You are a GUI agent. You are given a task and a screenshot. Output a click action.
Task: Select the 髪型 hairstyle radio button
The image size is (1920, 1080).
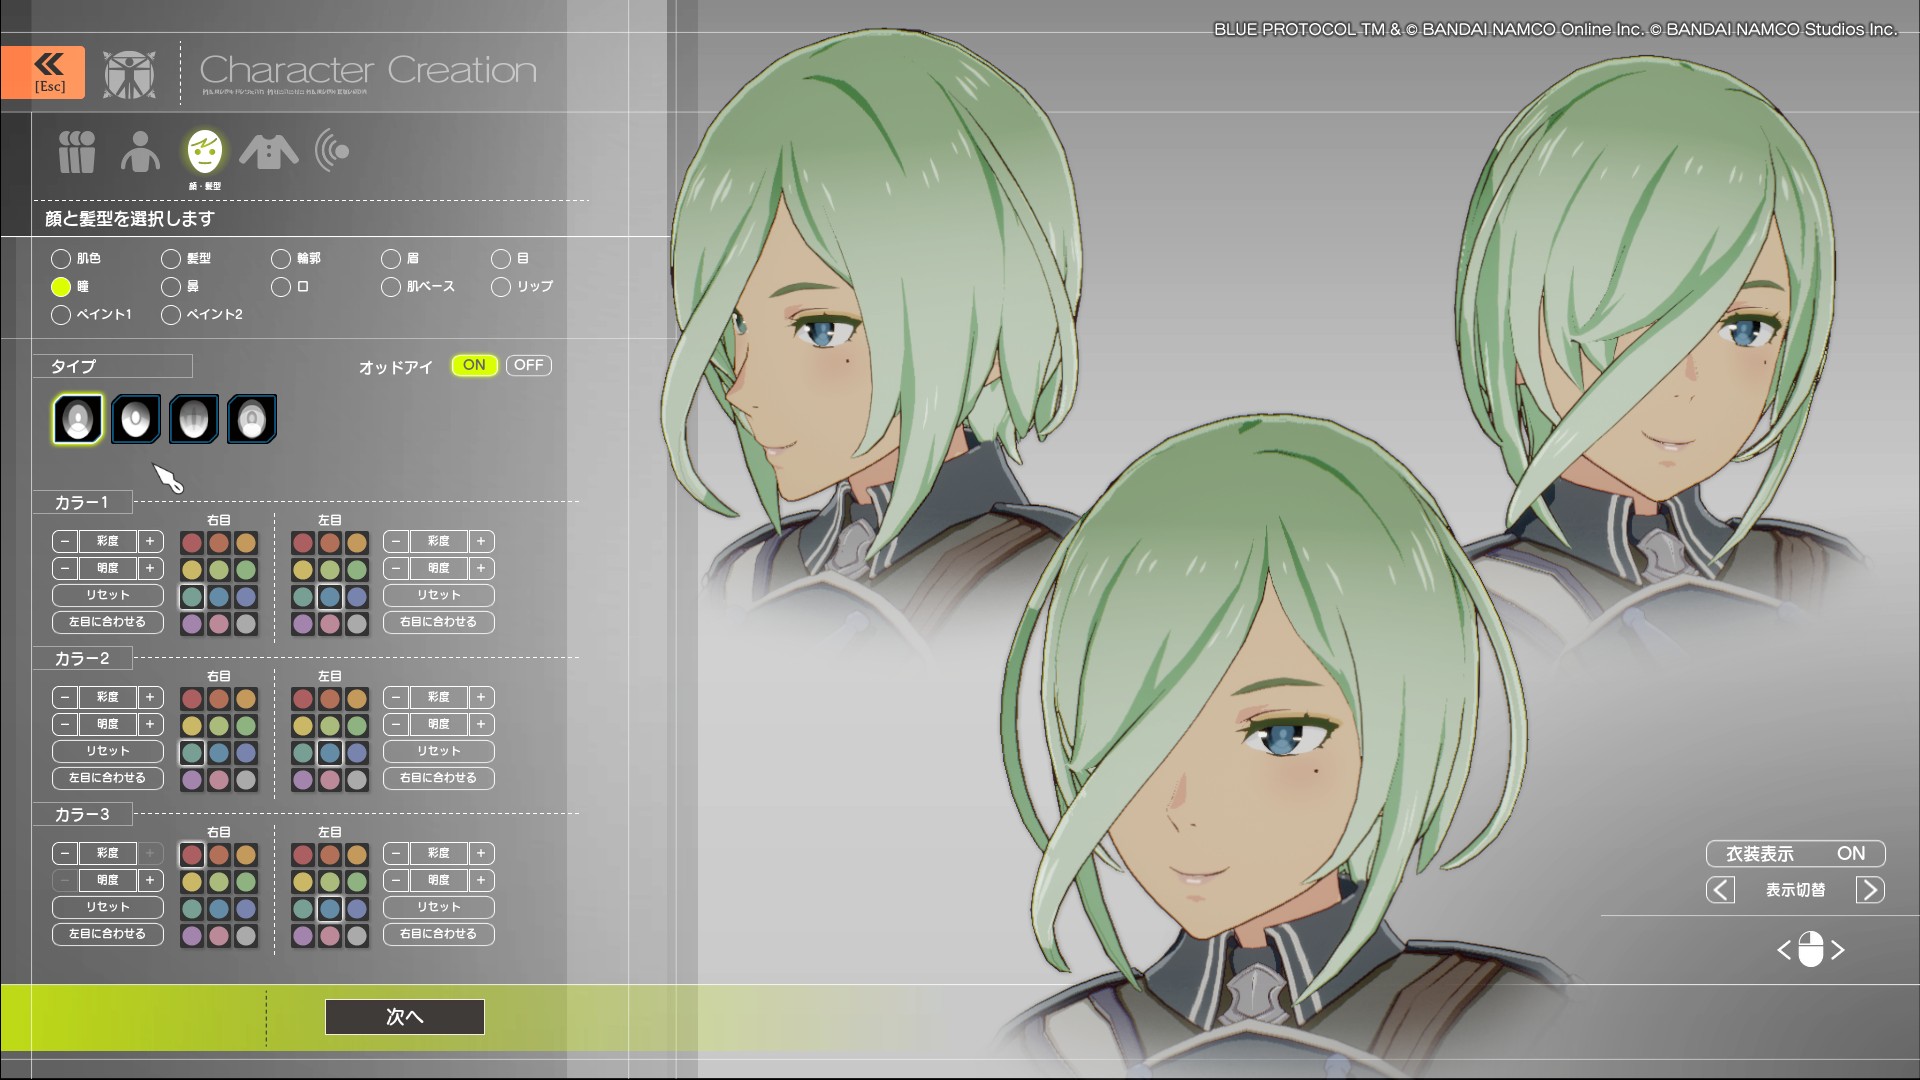pos(171,259)
